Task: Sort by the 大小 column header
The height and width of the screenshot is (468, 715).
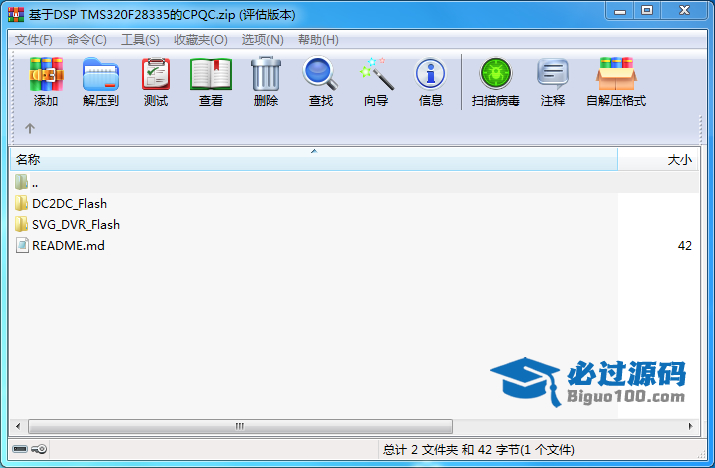Action: tap(658, 160)
